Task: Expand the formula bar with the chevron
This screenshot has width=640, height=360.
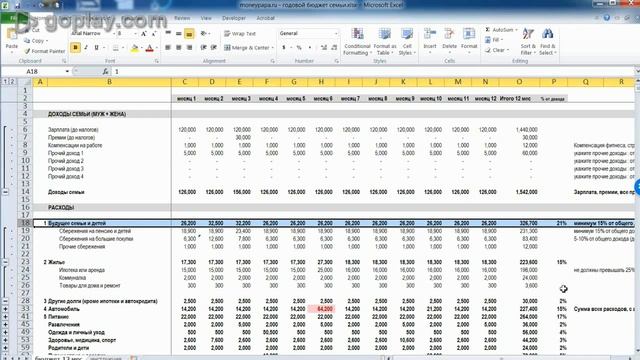Action: 637,71
